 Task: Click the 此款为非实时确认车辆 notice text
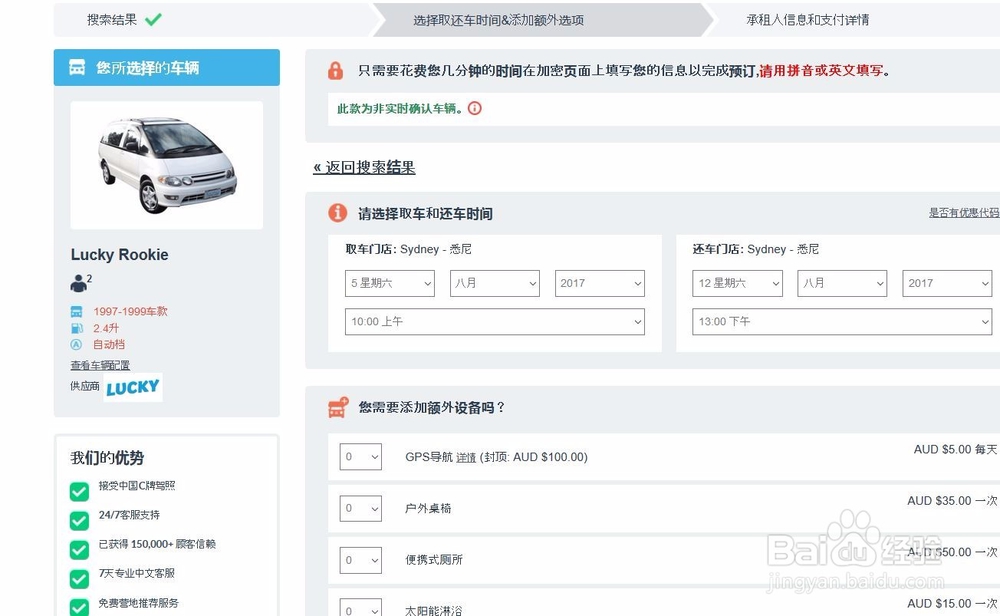(399, 108)
